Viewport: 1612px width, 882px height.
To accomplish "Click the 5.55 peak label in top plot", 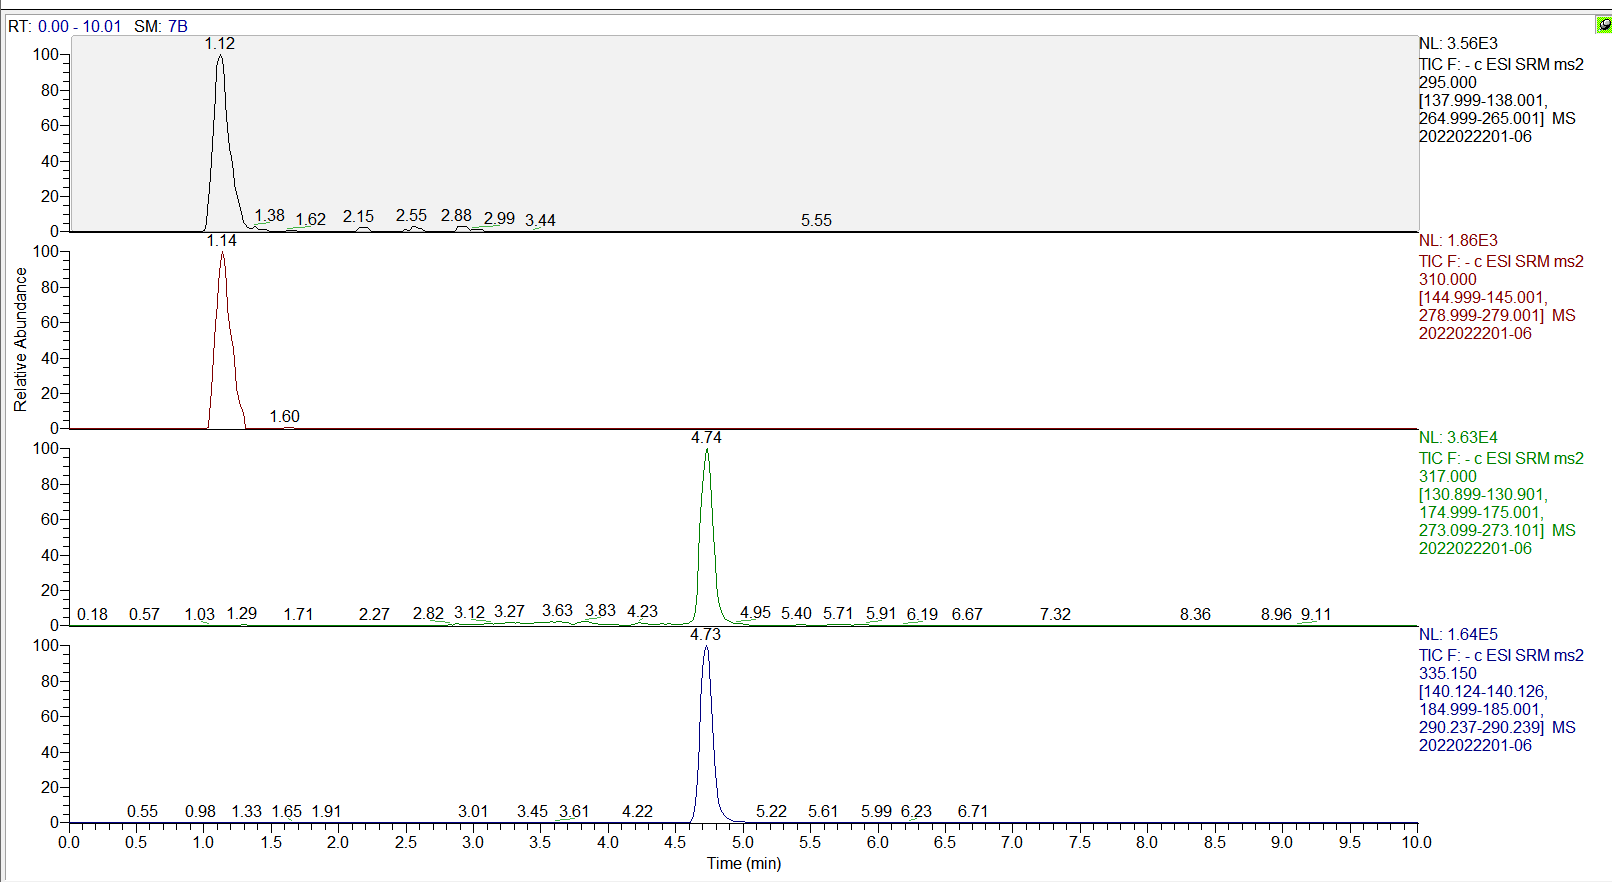I will pyautogui.click(x=816, y=220).
